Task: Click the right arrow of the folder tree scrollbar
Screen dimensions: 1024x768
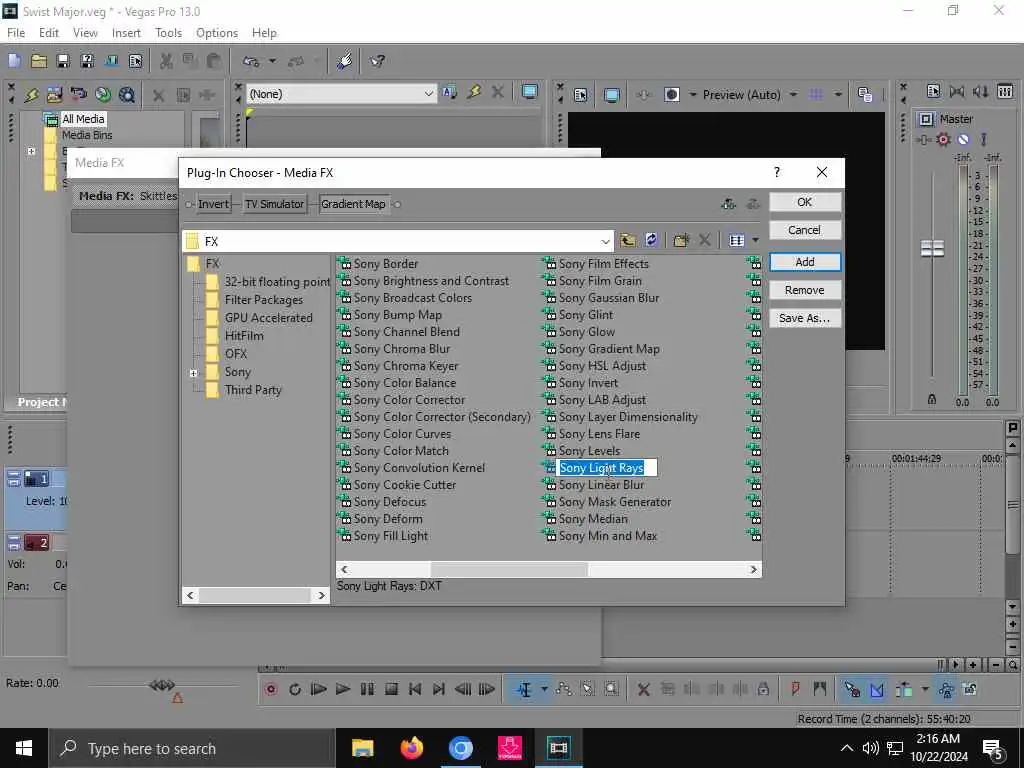Action: (321, 595)
